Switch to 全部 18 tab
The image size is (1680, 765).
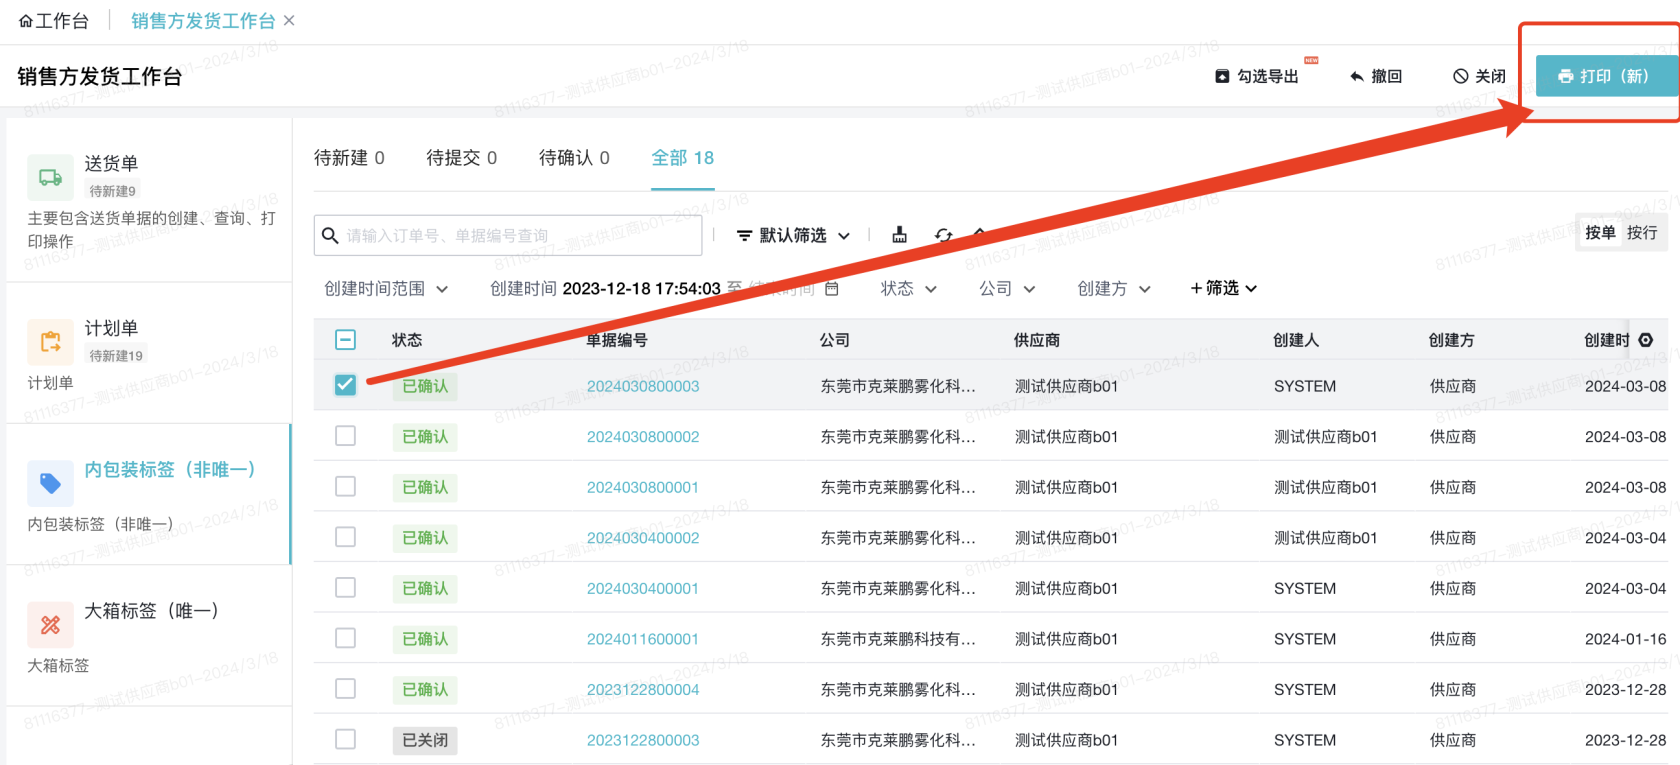683,158
